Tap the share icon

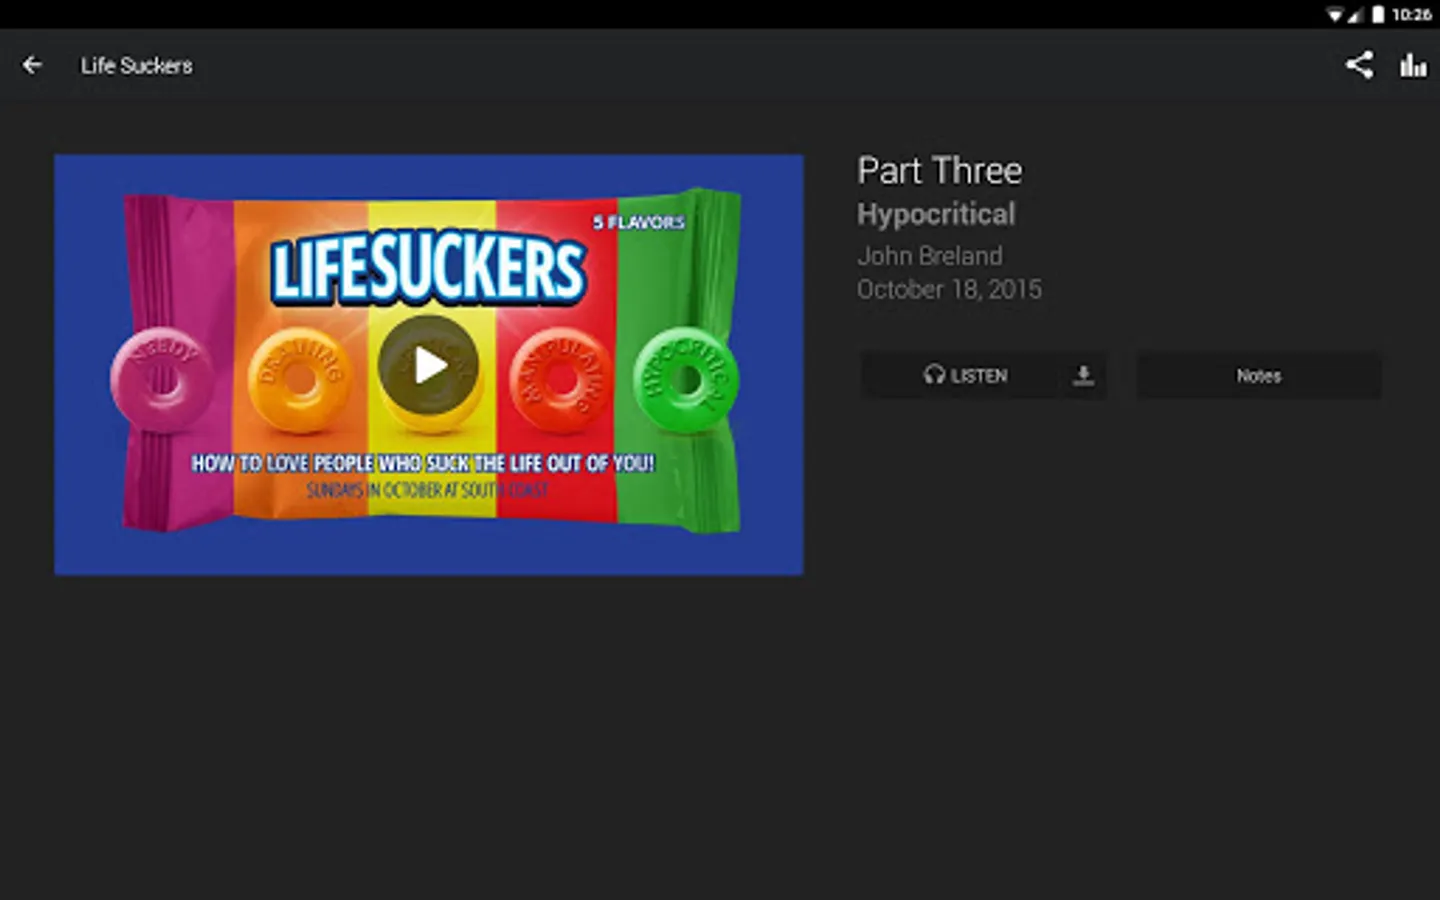click(1358, 65)
